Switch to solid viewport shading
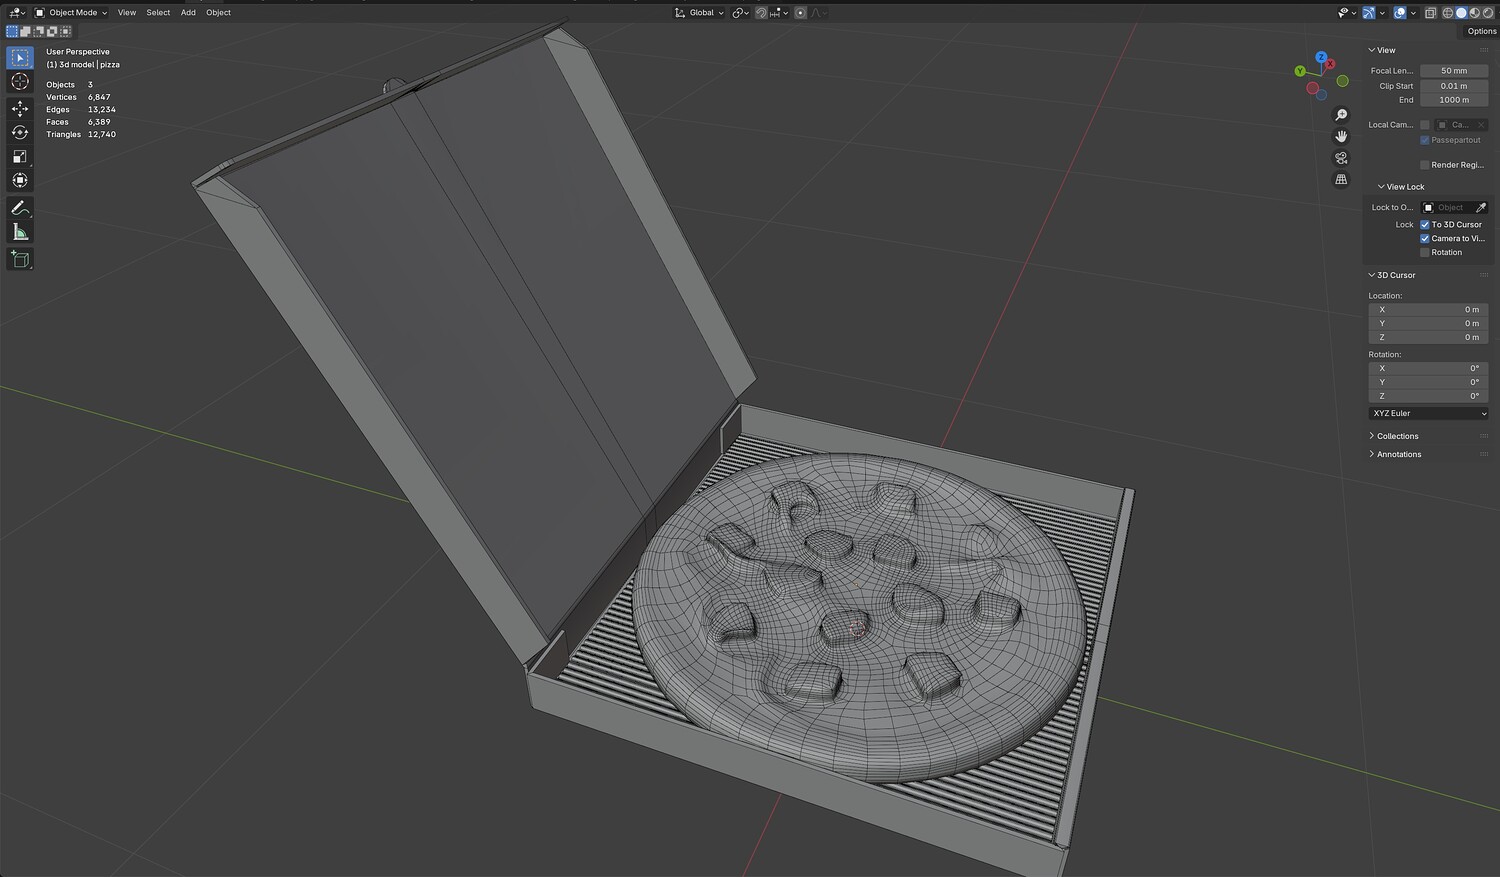Image resolution: width=1500 pixels, height=877 pixels. tap(1461, 13)
